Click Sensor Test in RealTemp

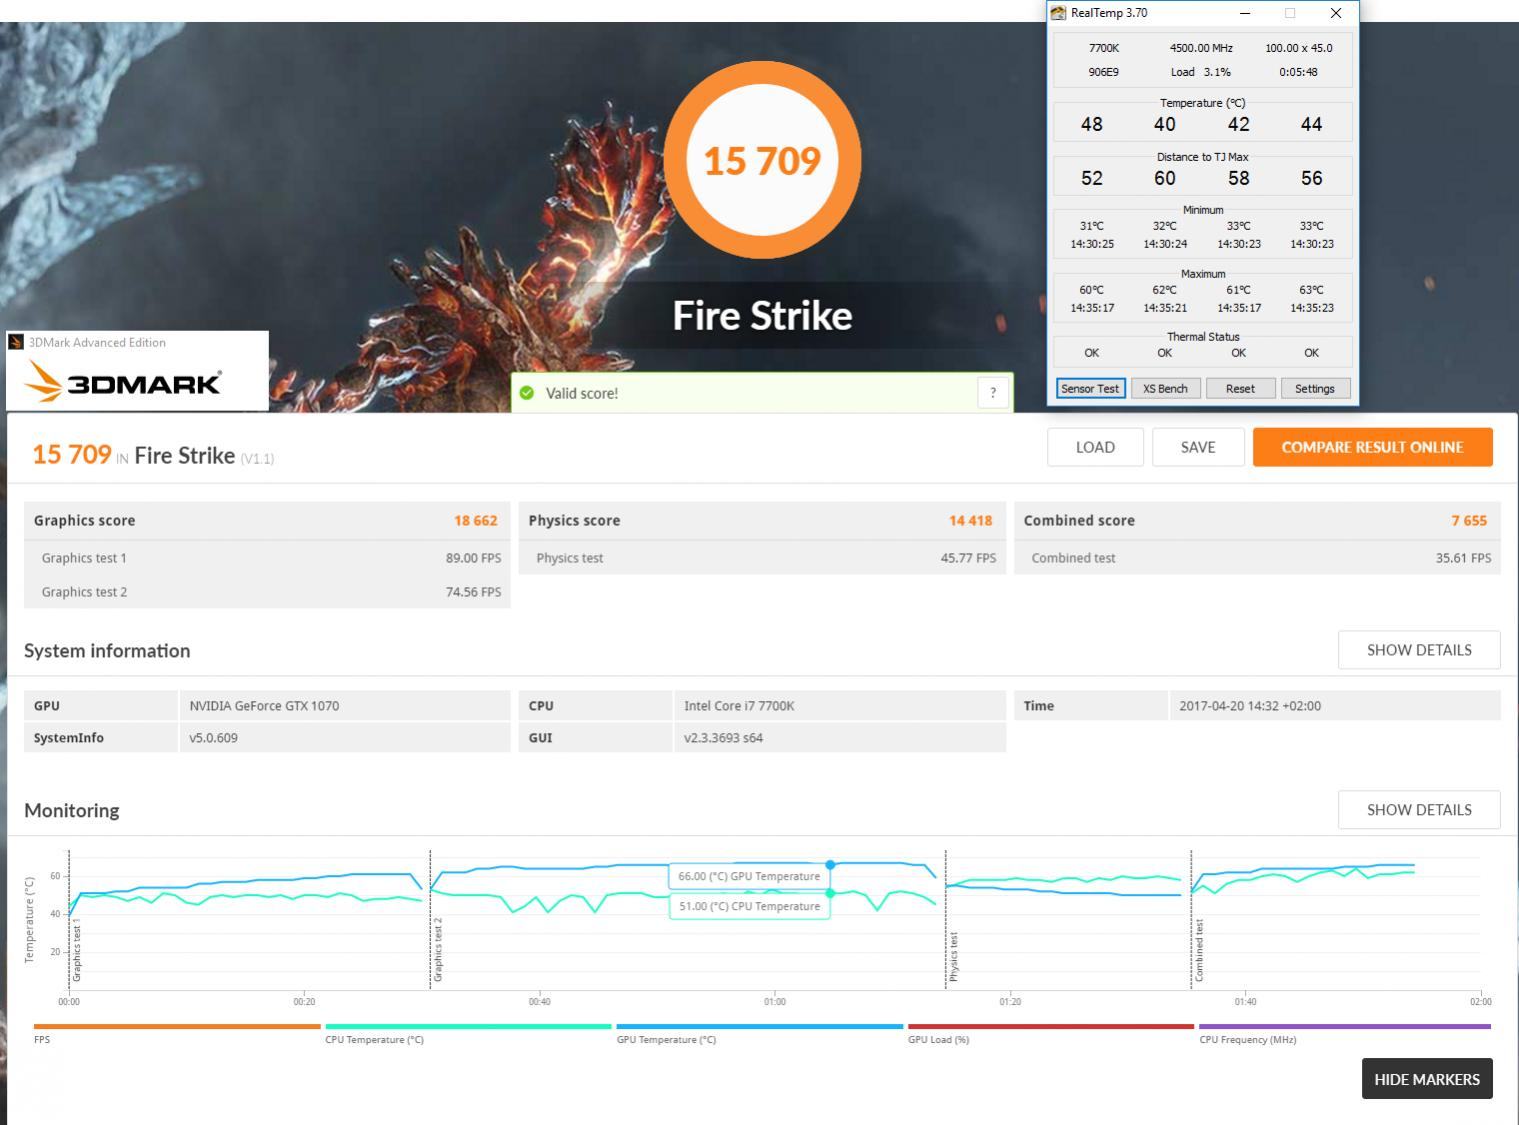1090,389
